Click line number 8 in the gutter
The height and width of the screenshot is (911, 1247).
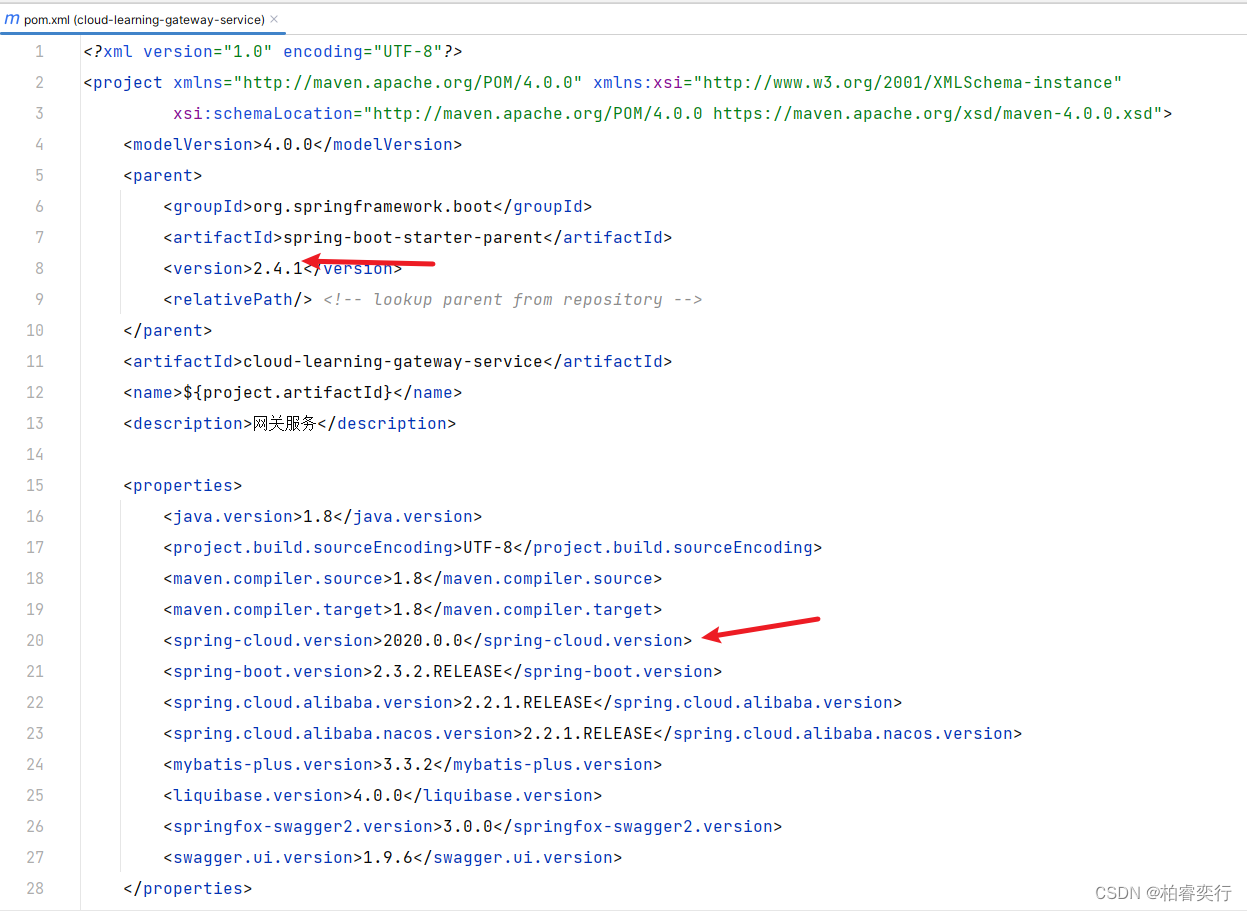point(39,268)
